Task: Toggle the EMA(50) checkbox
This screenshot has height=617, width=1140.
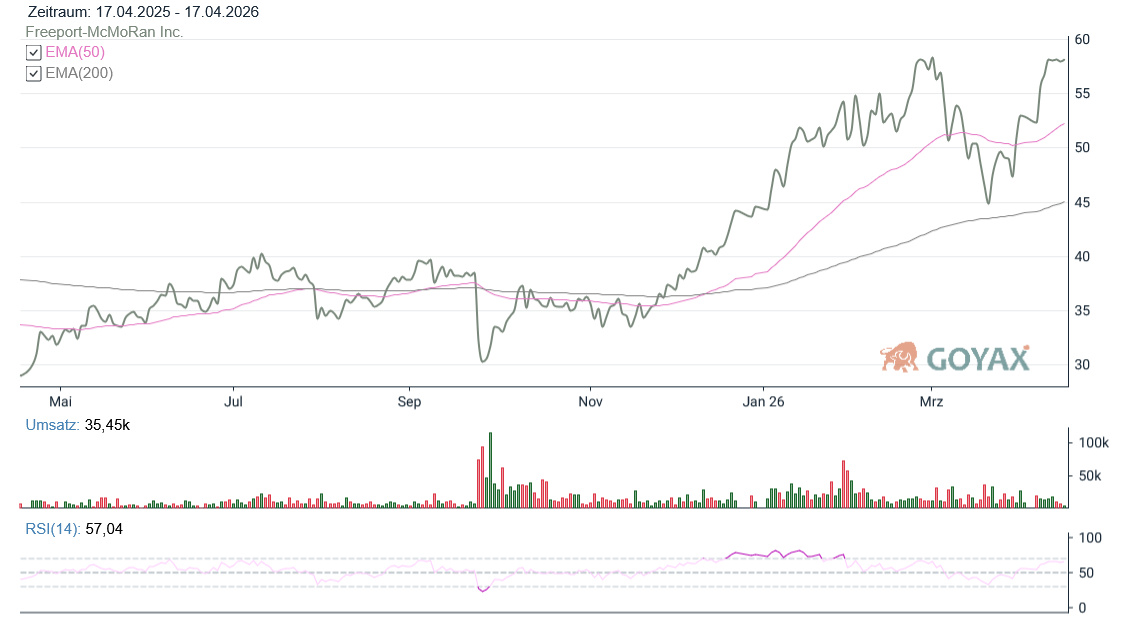Action: [34, 52]
